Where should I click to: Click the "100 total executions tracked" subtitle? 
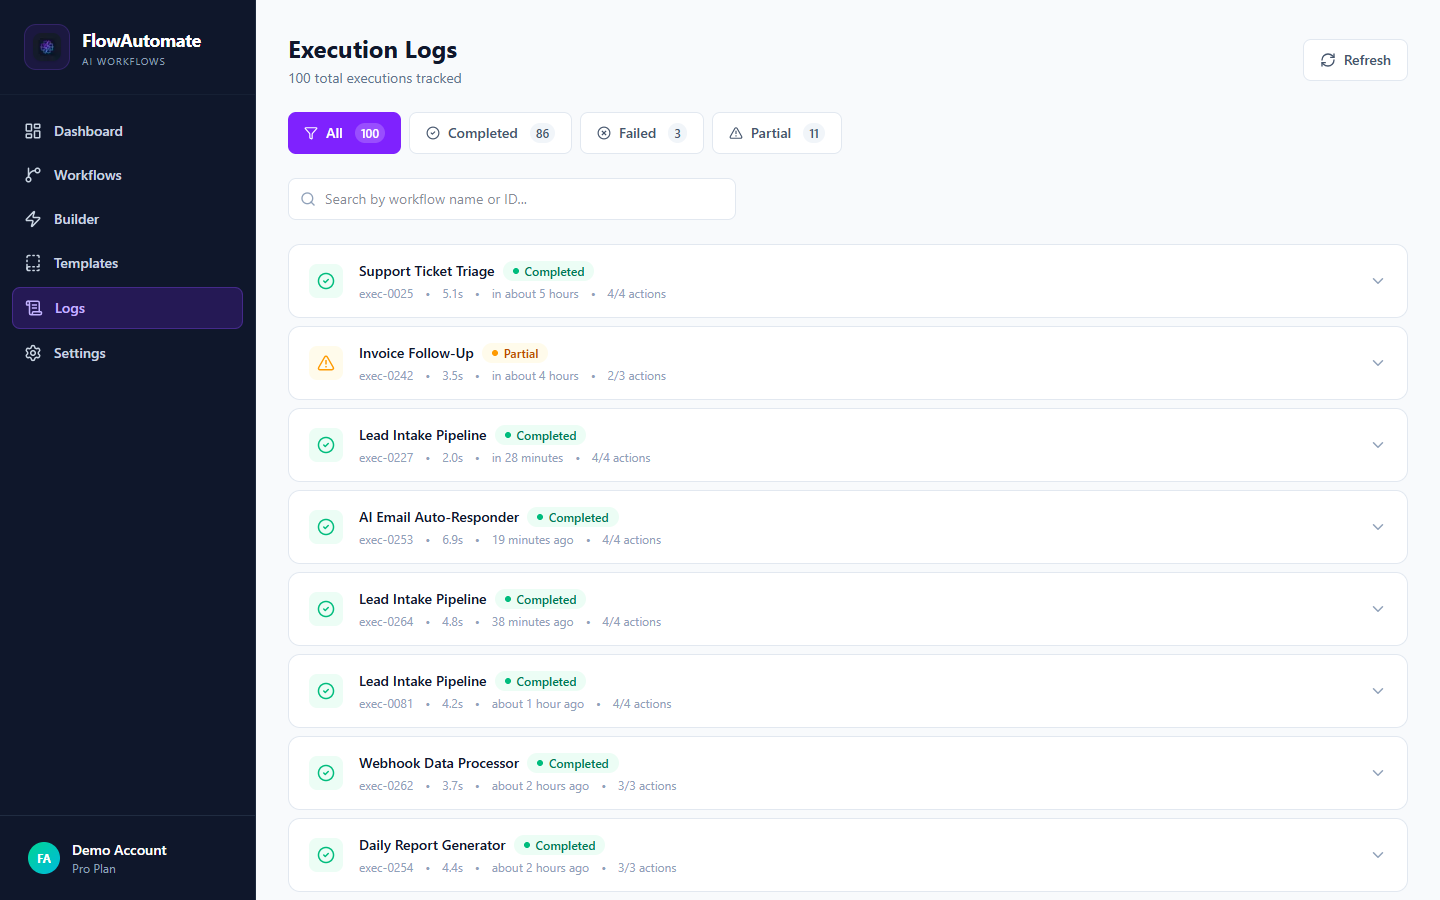click(x=375, y=78)
